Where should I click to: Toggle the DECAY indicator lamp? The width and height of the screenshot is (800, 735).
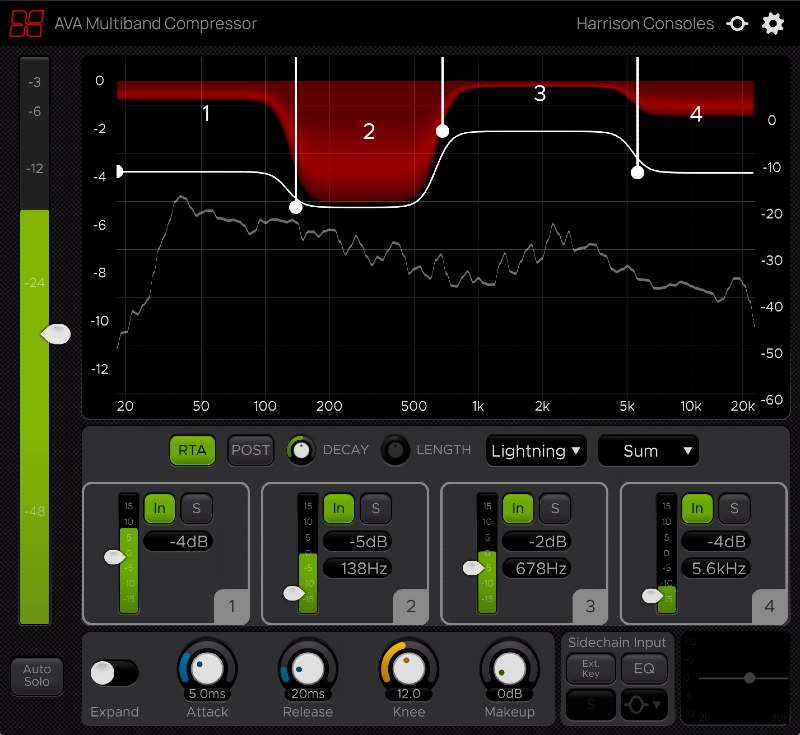coord(301,450)
